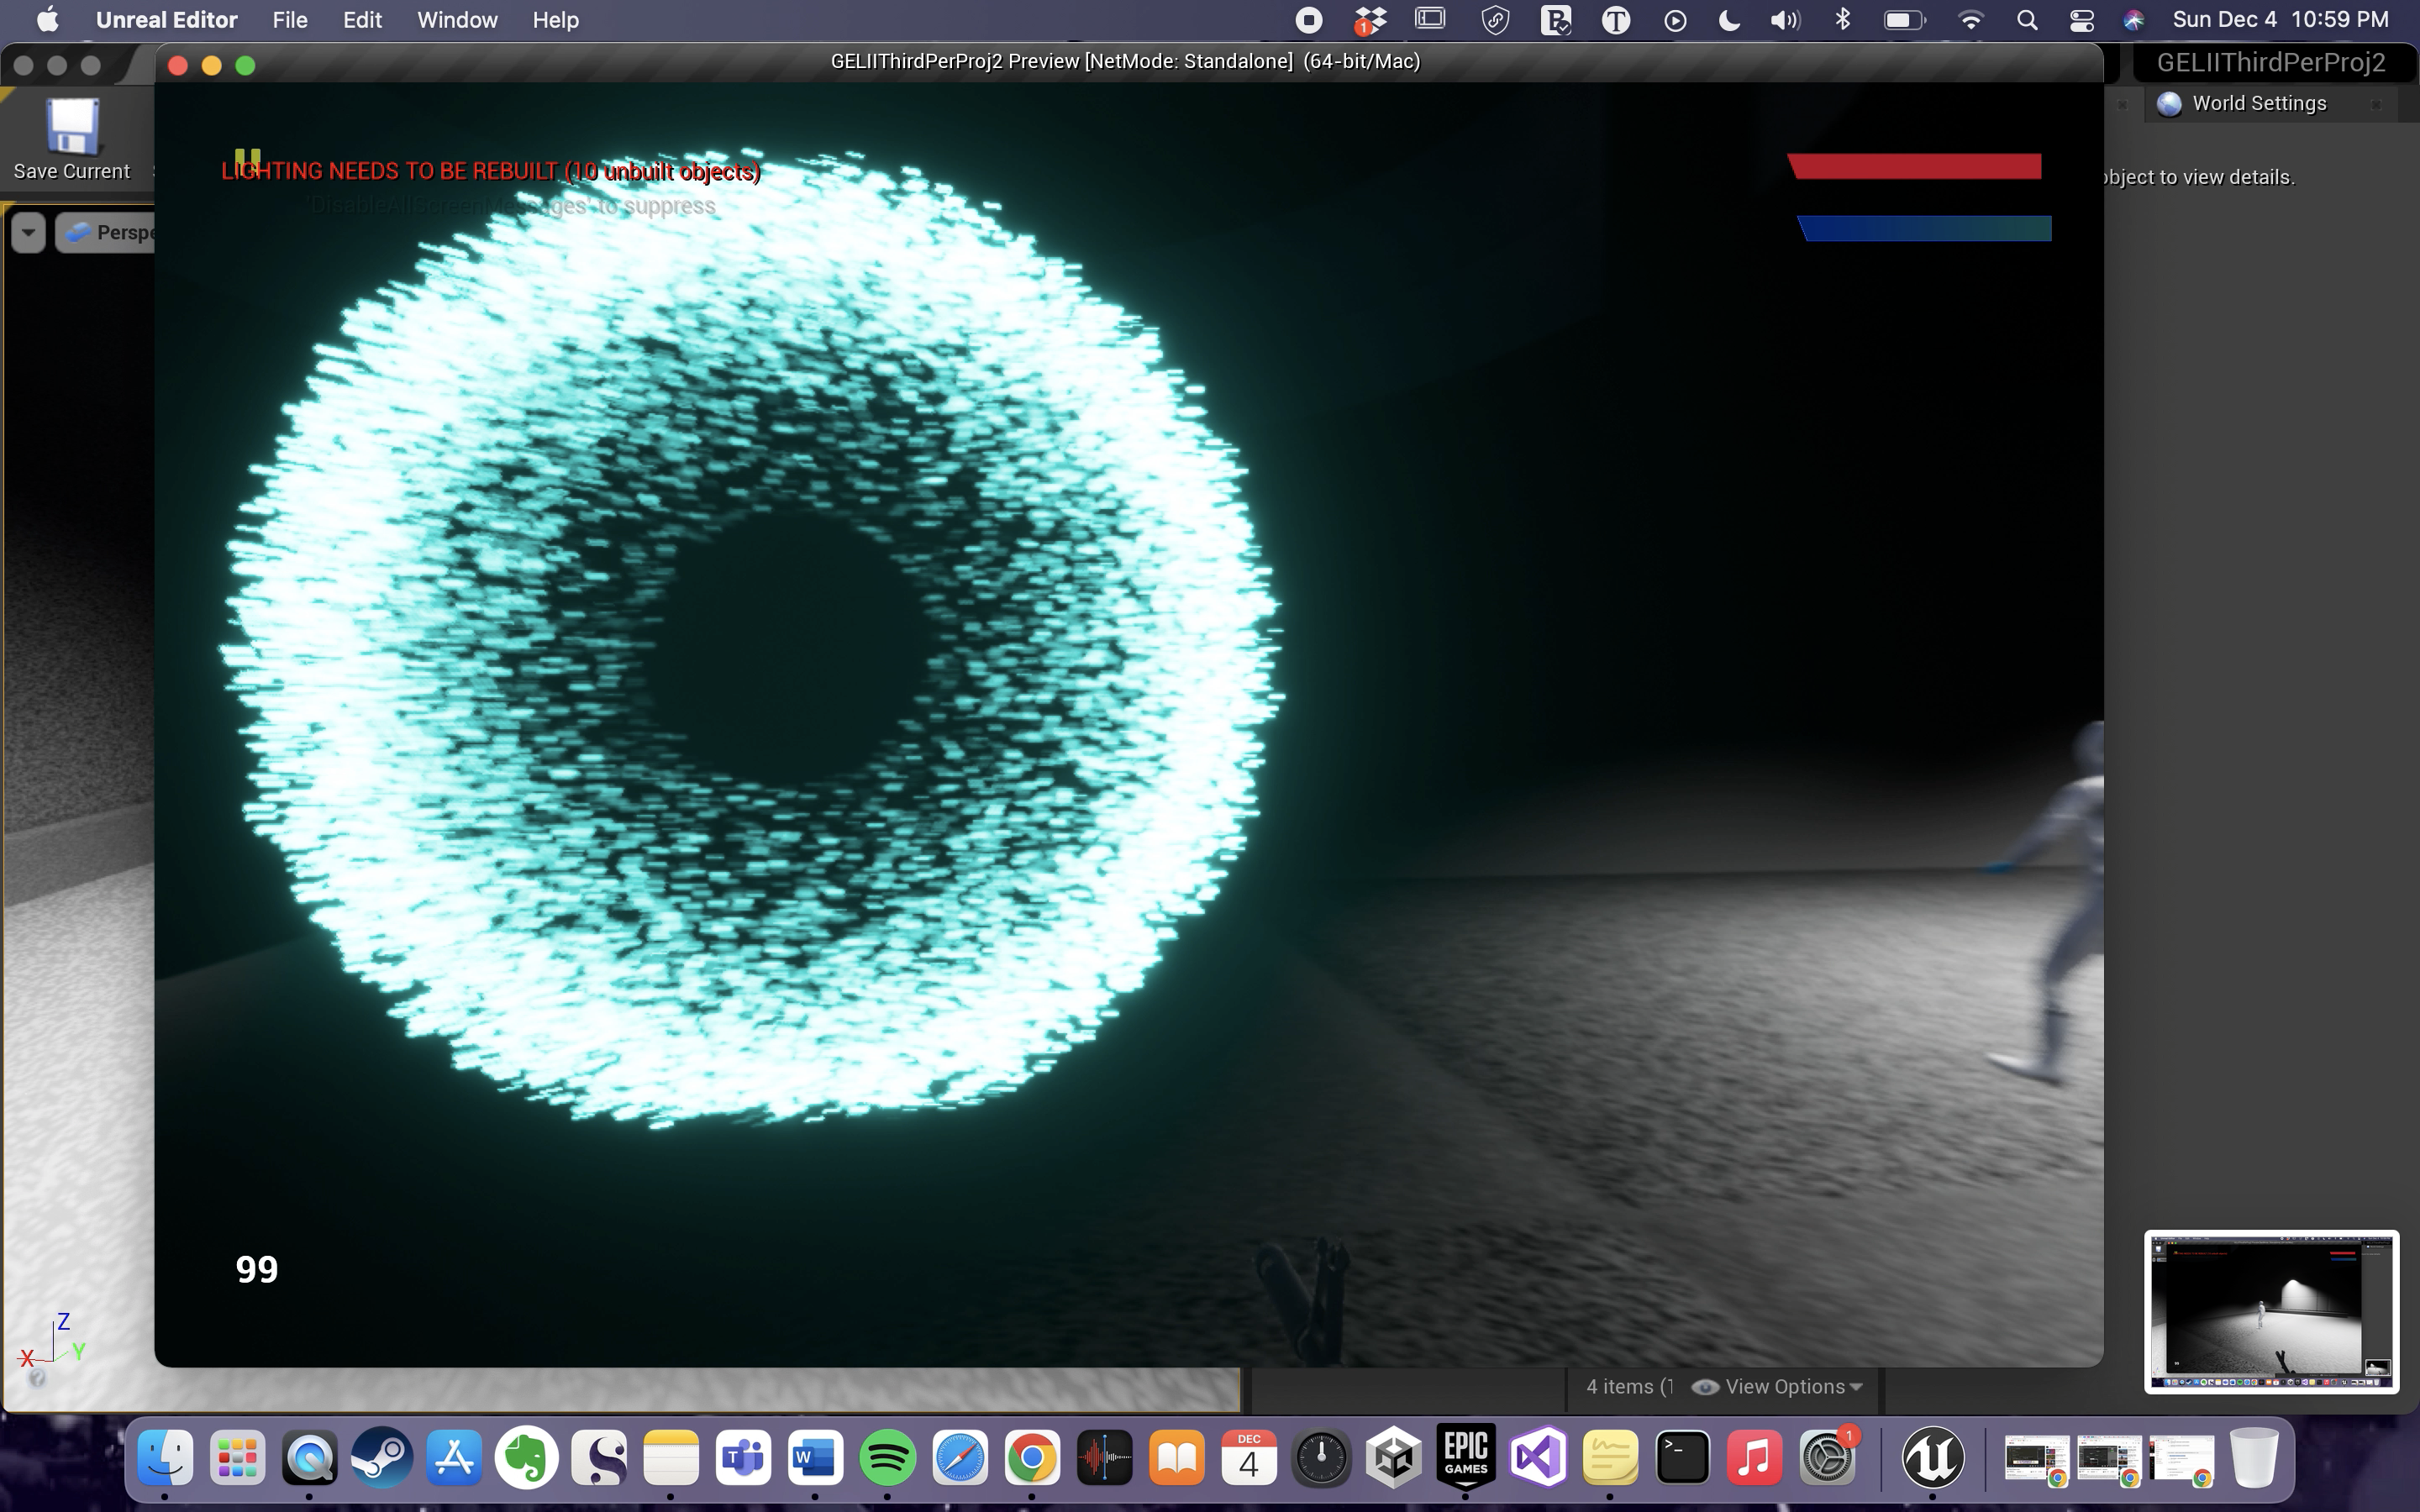Viewport: 2420px width, 1512px height.
Task: Open Epic Games Launcher from the dock
Action: pyautogui.click(x=1466, y=1457)
